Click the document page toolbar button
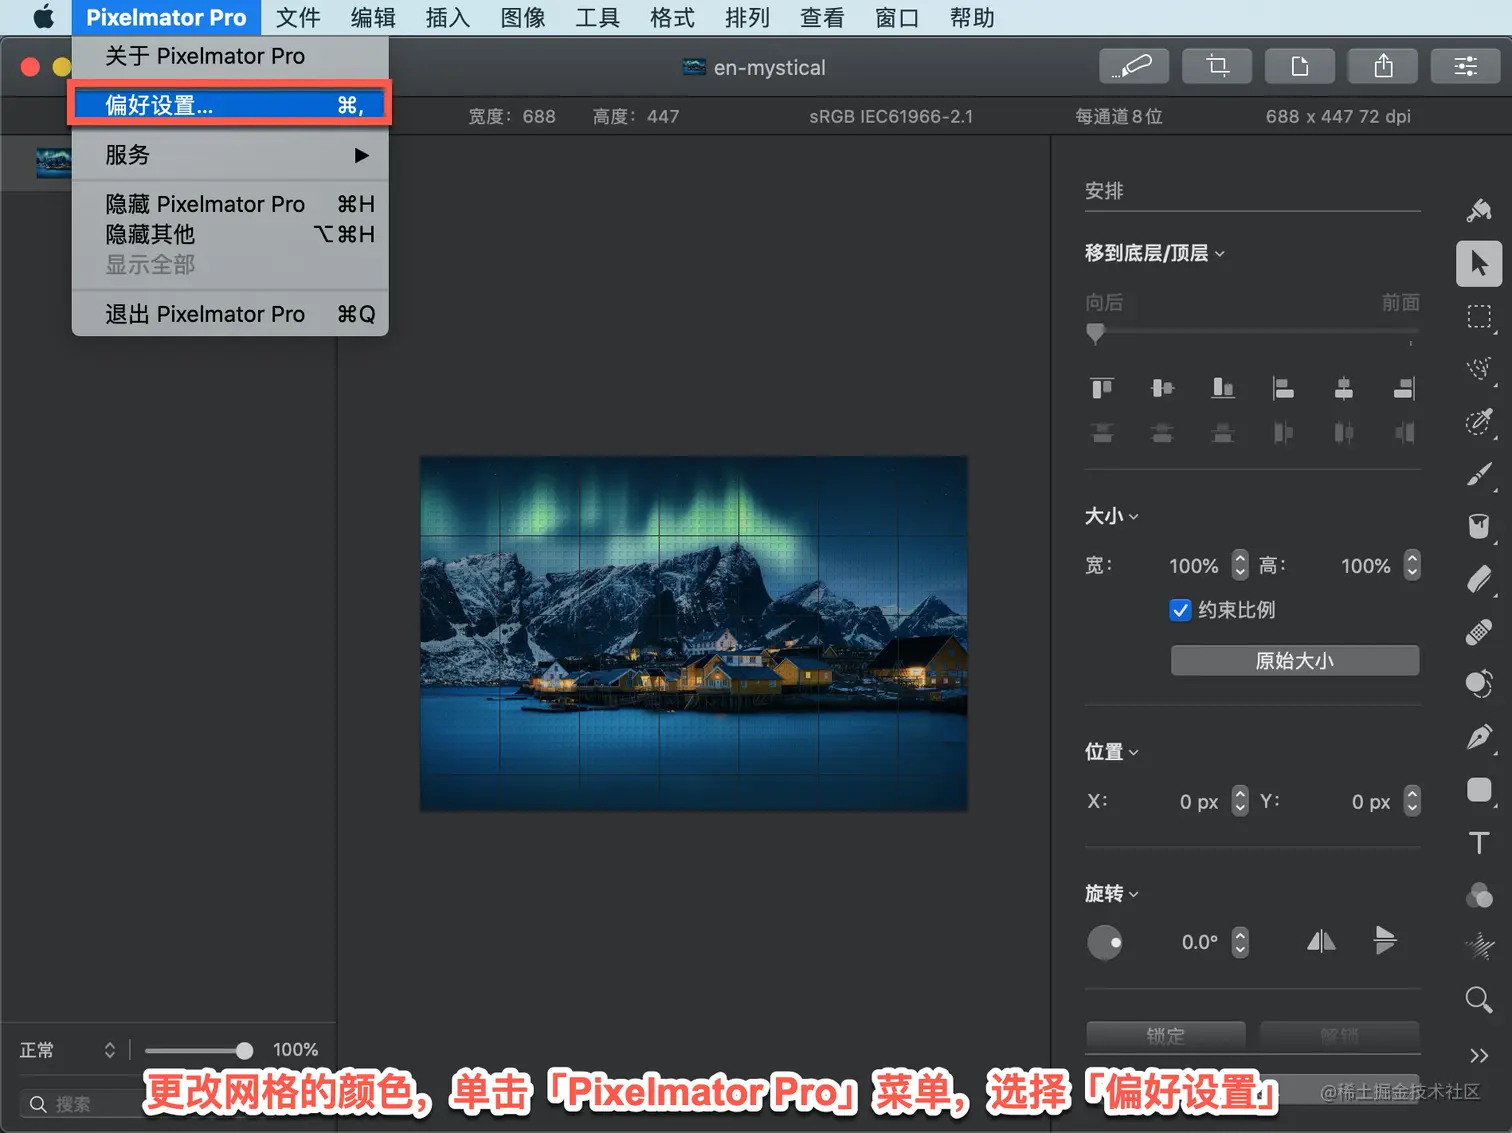 1300,66
